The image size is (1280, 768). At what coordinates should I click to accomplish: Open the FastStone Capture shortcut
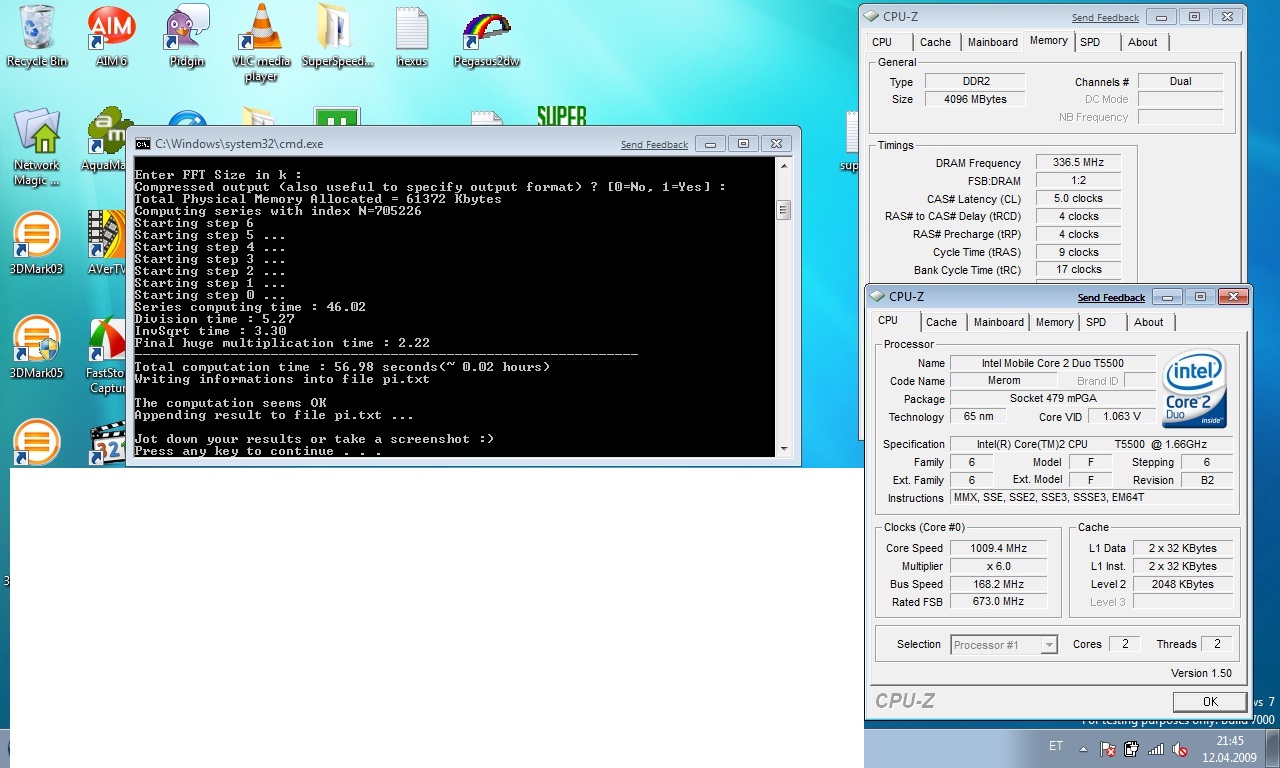(x=106, y=356)
